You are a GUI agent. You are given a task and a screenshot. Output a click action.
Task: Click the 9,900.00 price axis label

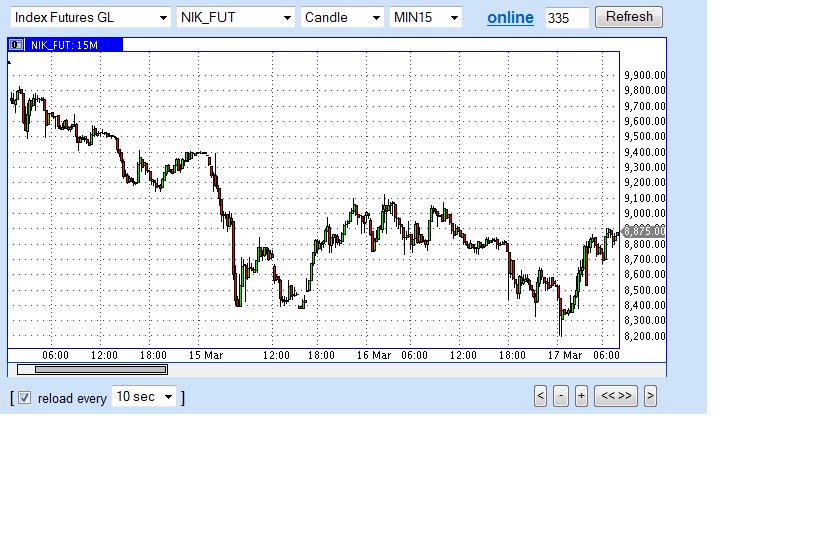[645, 75]
